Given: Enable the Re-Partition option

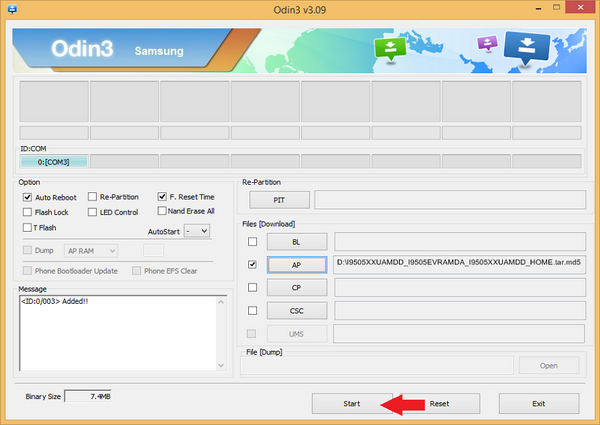Looking at the screenshot, I should [93, 197].
